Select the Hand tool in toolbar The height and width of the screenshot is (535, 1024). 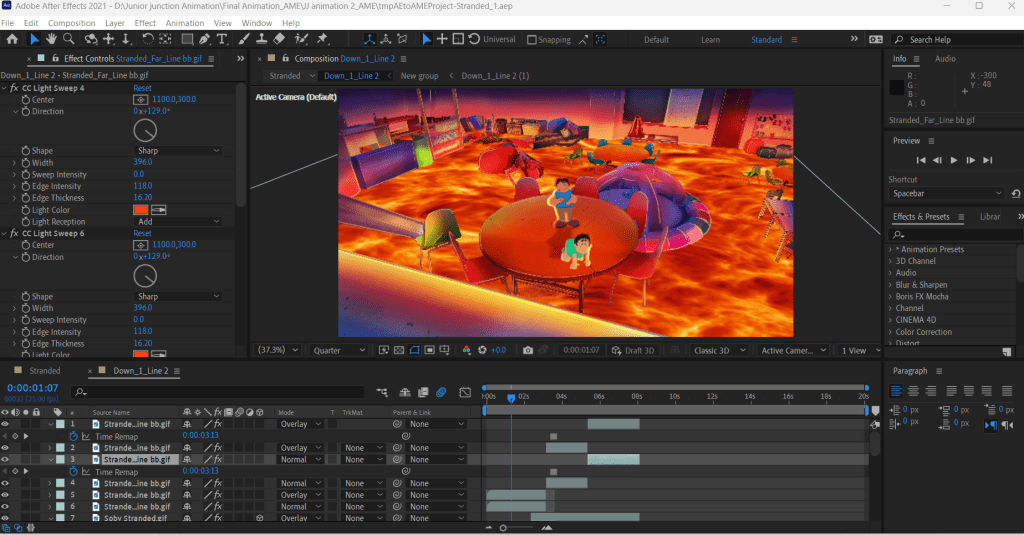(x=51, y=39)
